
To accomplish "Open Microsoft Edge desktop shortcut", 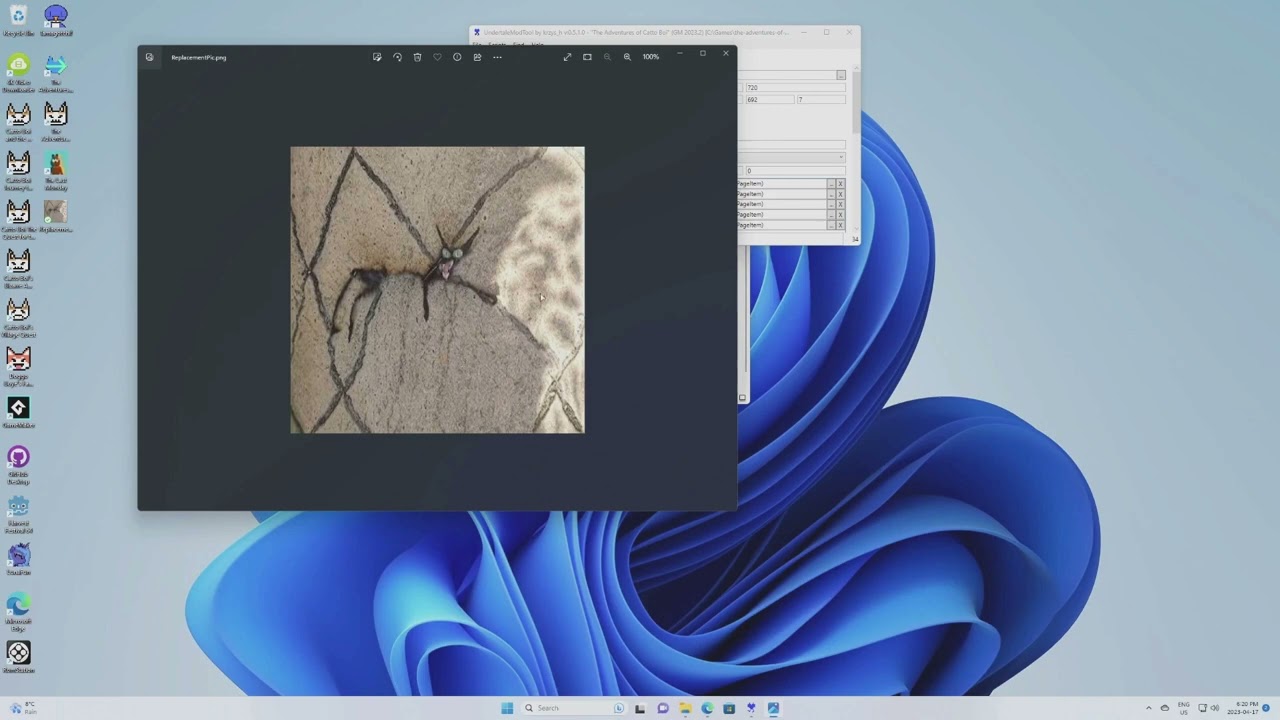I will pyautogui.click(x=18, y=612).
